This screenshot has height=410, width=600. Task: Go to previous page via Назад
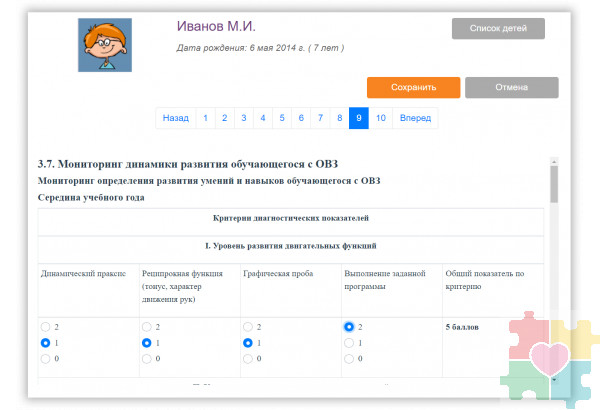[175, 118]
